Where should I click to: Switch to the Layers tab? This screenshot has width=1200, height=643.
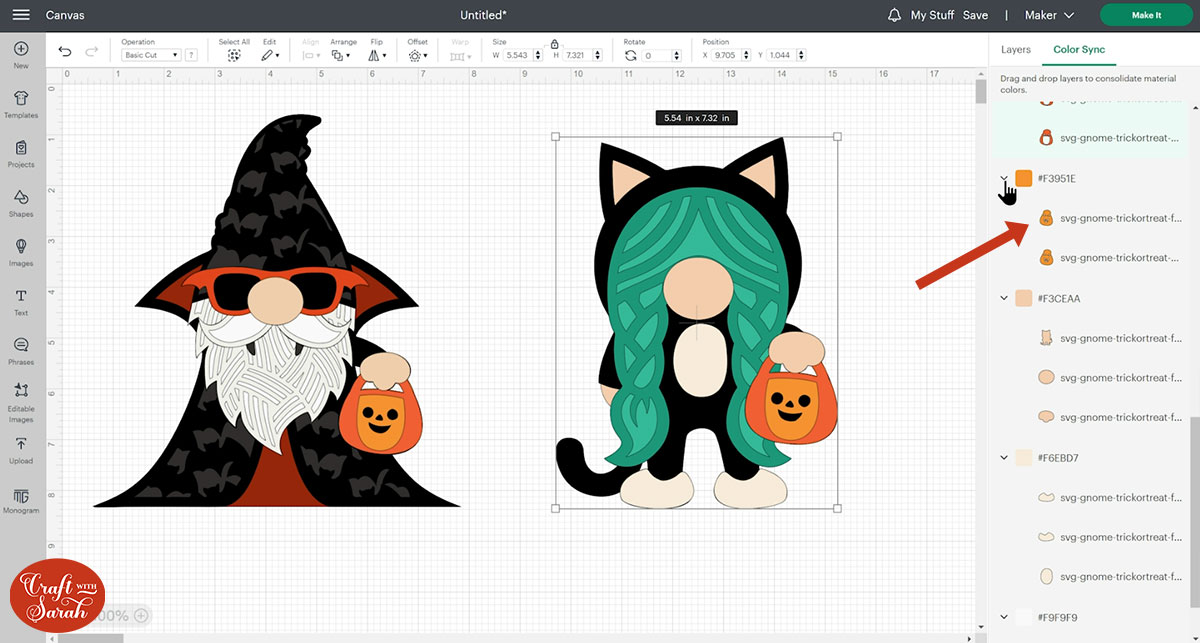coord(1015,49)
